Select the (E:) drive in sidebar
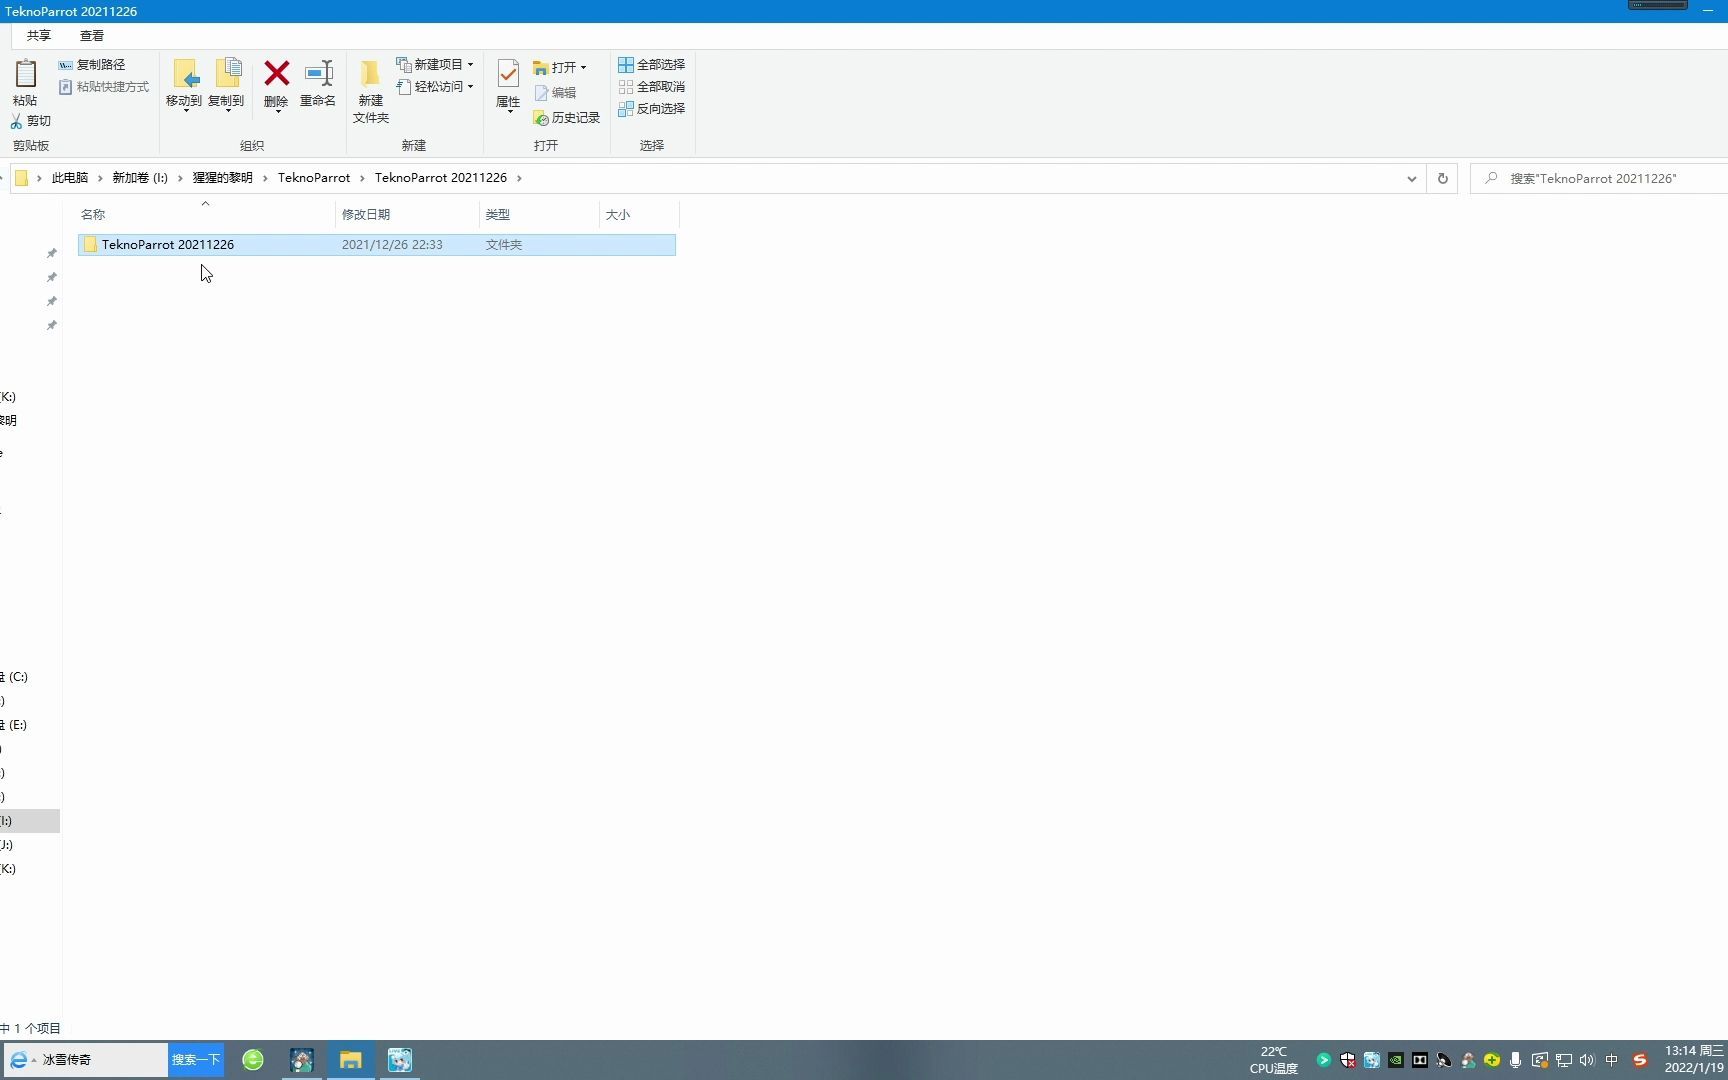Image resolution: width=1728 pixels, height=1080 pixels. pos(14,725)
